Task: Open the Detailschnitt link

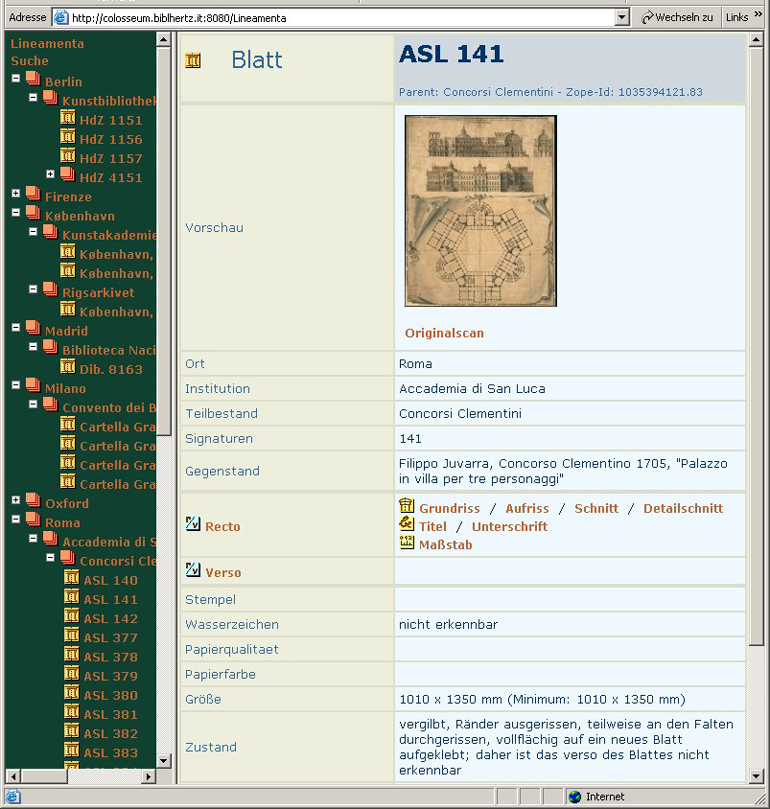Action: (x=682, y=508)
